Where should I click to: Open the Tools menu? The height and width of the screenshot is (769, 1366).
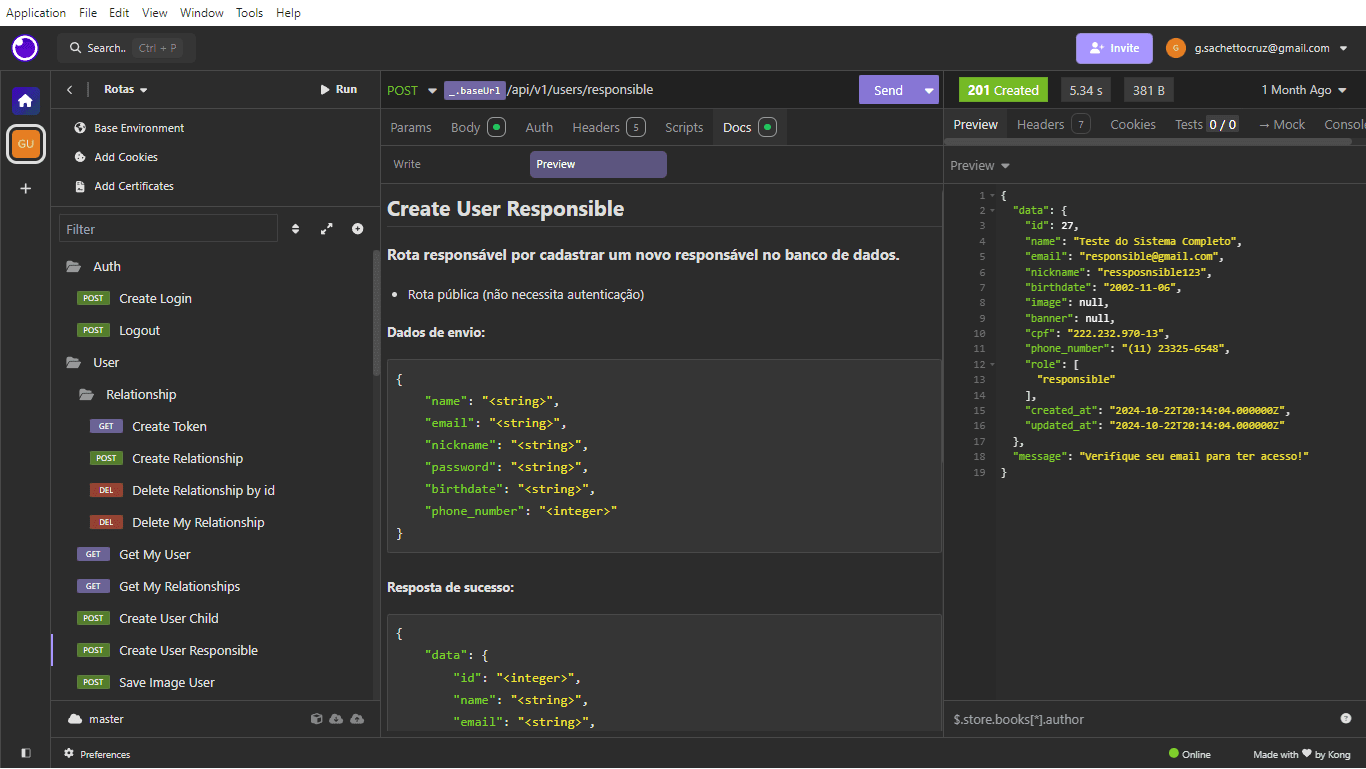249,13
